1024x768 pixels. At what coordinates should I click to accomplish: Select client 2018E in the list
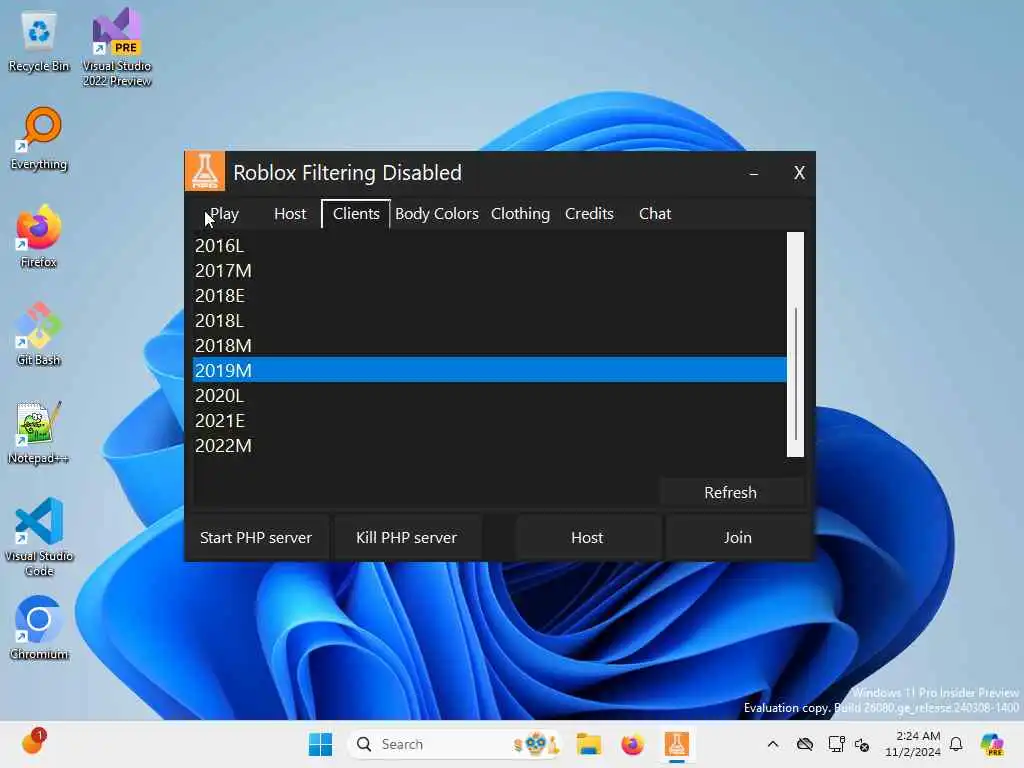click(489, 295)
